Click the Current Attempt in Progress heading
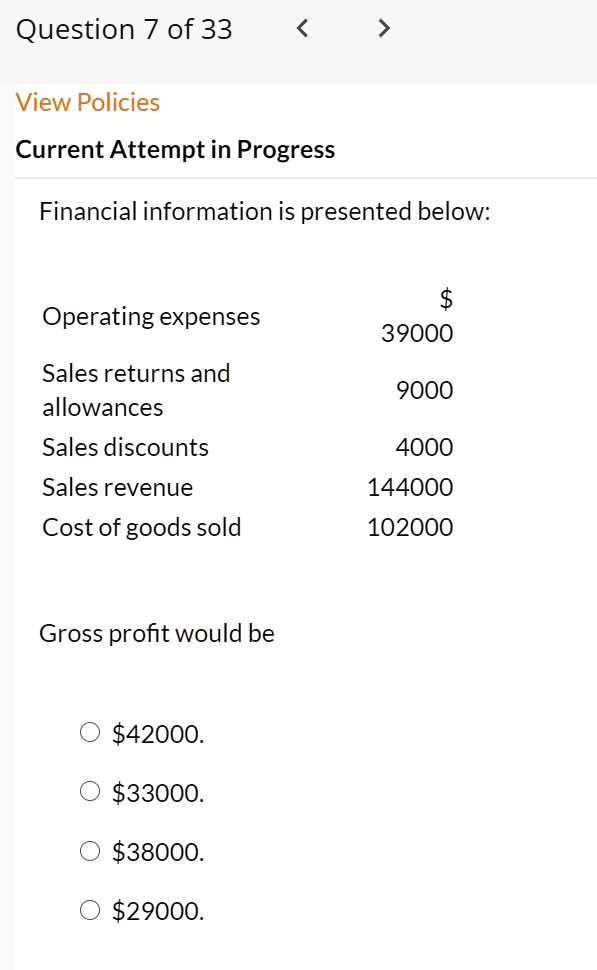The width and height of the screenshot is (597, 970). [175, 150]
